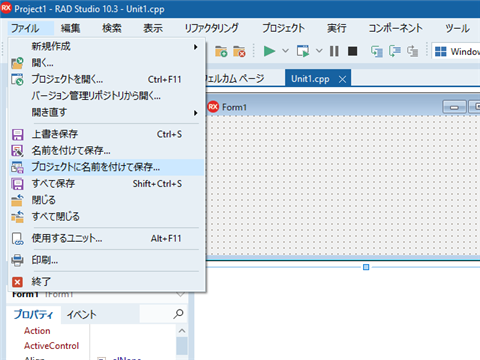Open the リファクタリング menu
The image size is (480, 360).
tap(212, 28)
